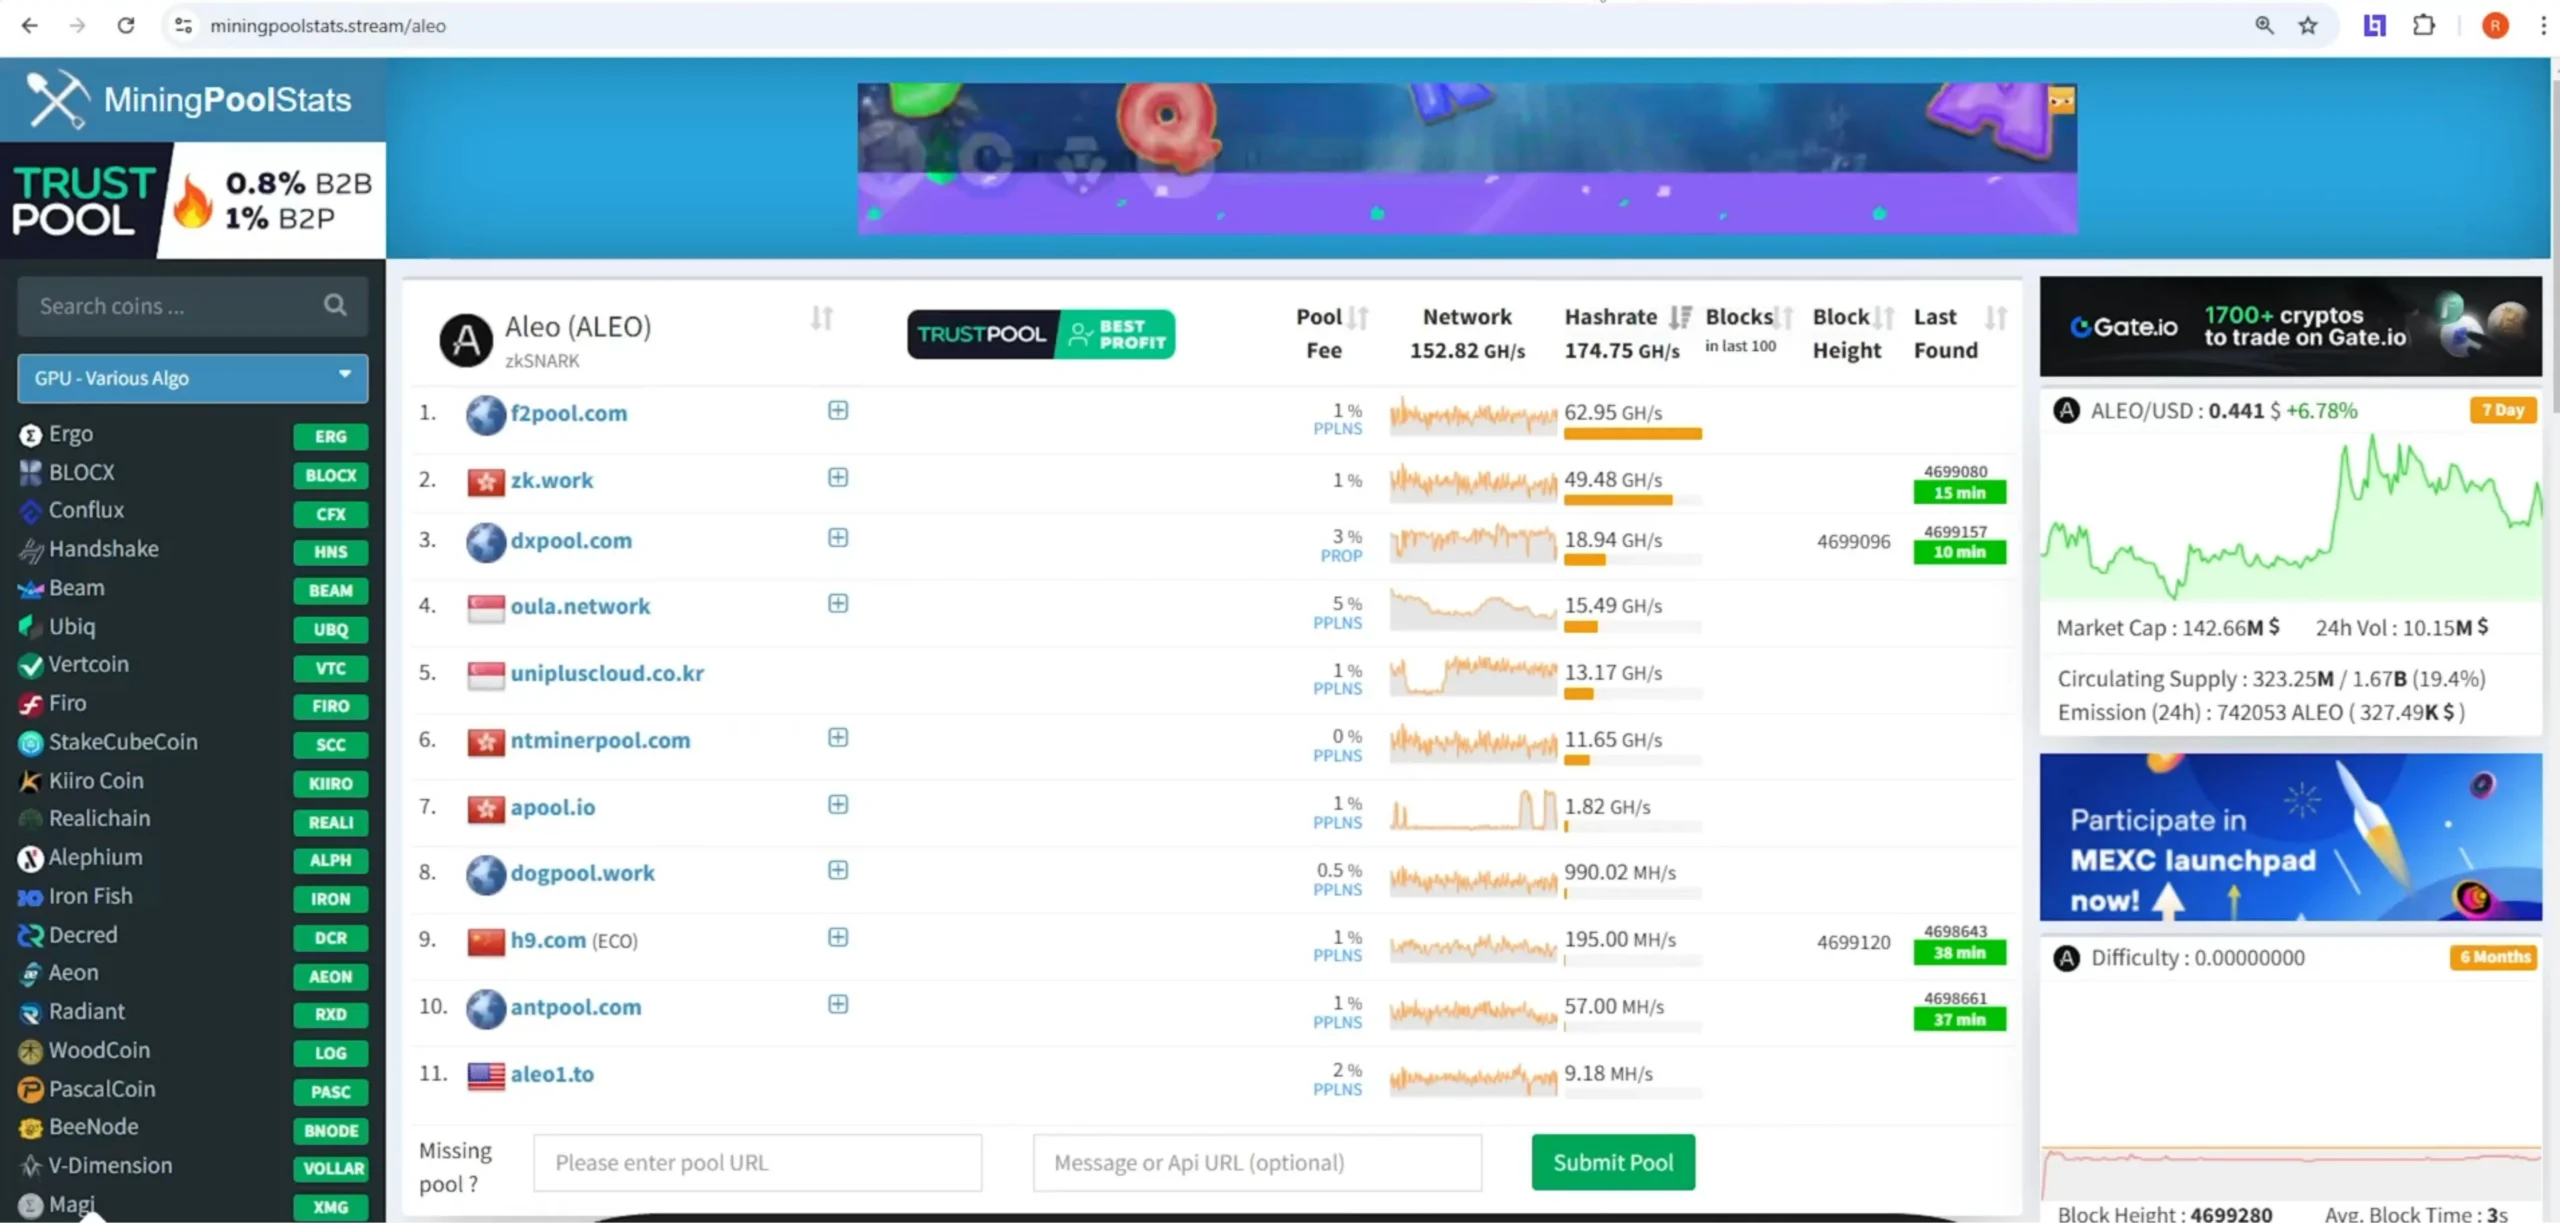The height and width of the screenshot is (1223, 2560).
Task: Click the MiningPoolStats pickaxe logo
Action: pos(56,99)
